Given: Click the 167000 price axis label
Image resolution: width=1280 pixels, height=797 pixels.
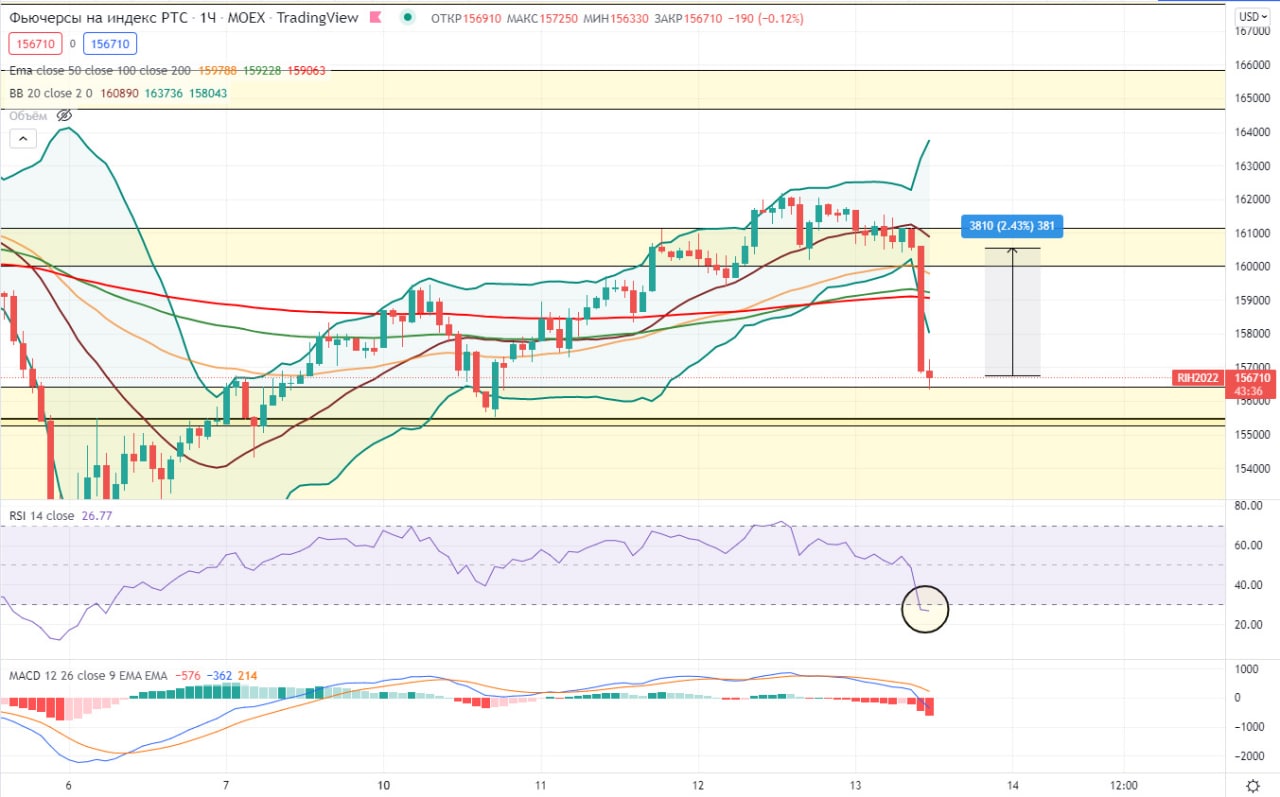Looking at the screenshot, I should point(1253,31).
